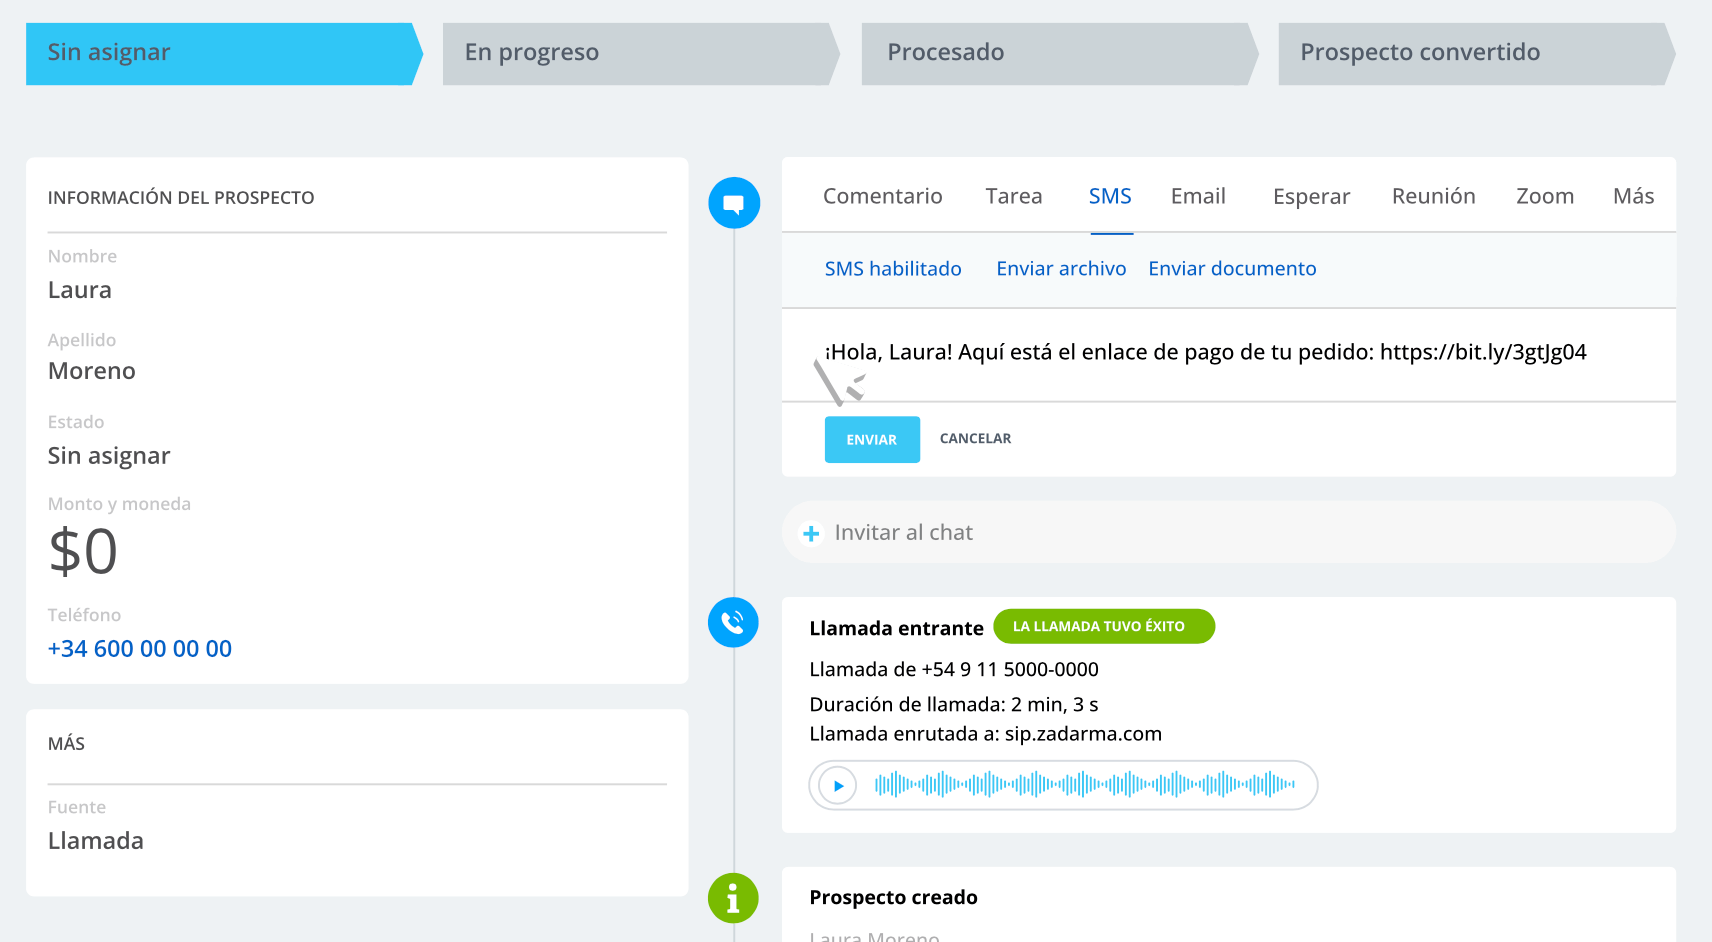
Task: Switch to the Comentario tab
Action: coord(883,196)
